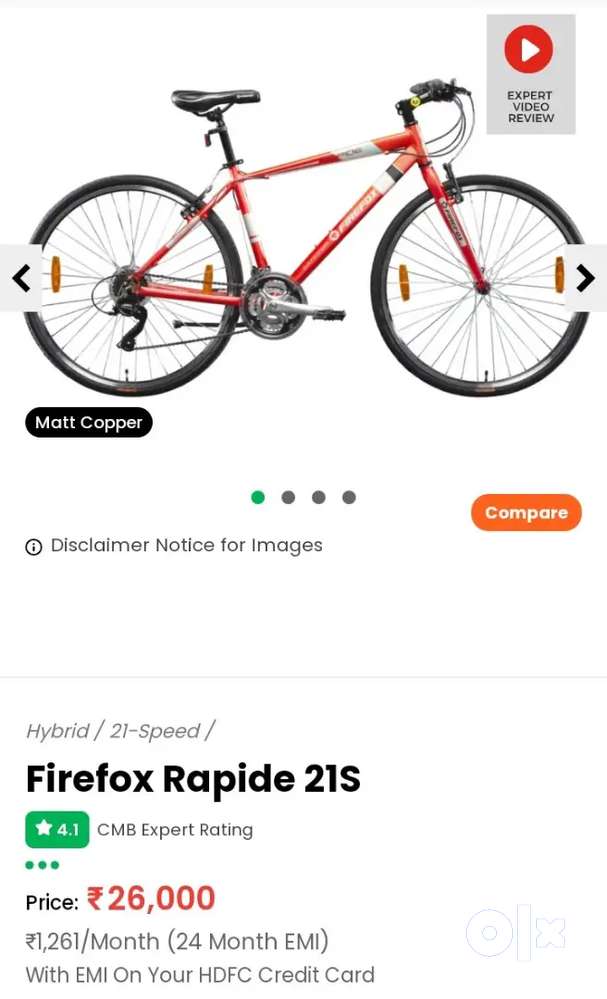Go to previous bike image arrow
The width and height of the screenshot is (607, 999).
tap(22, 278)
